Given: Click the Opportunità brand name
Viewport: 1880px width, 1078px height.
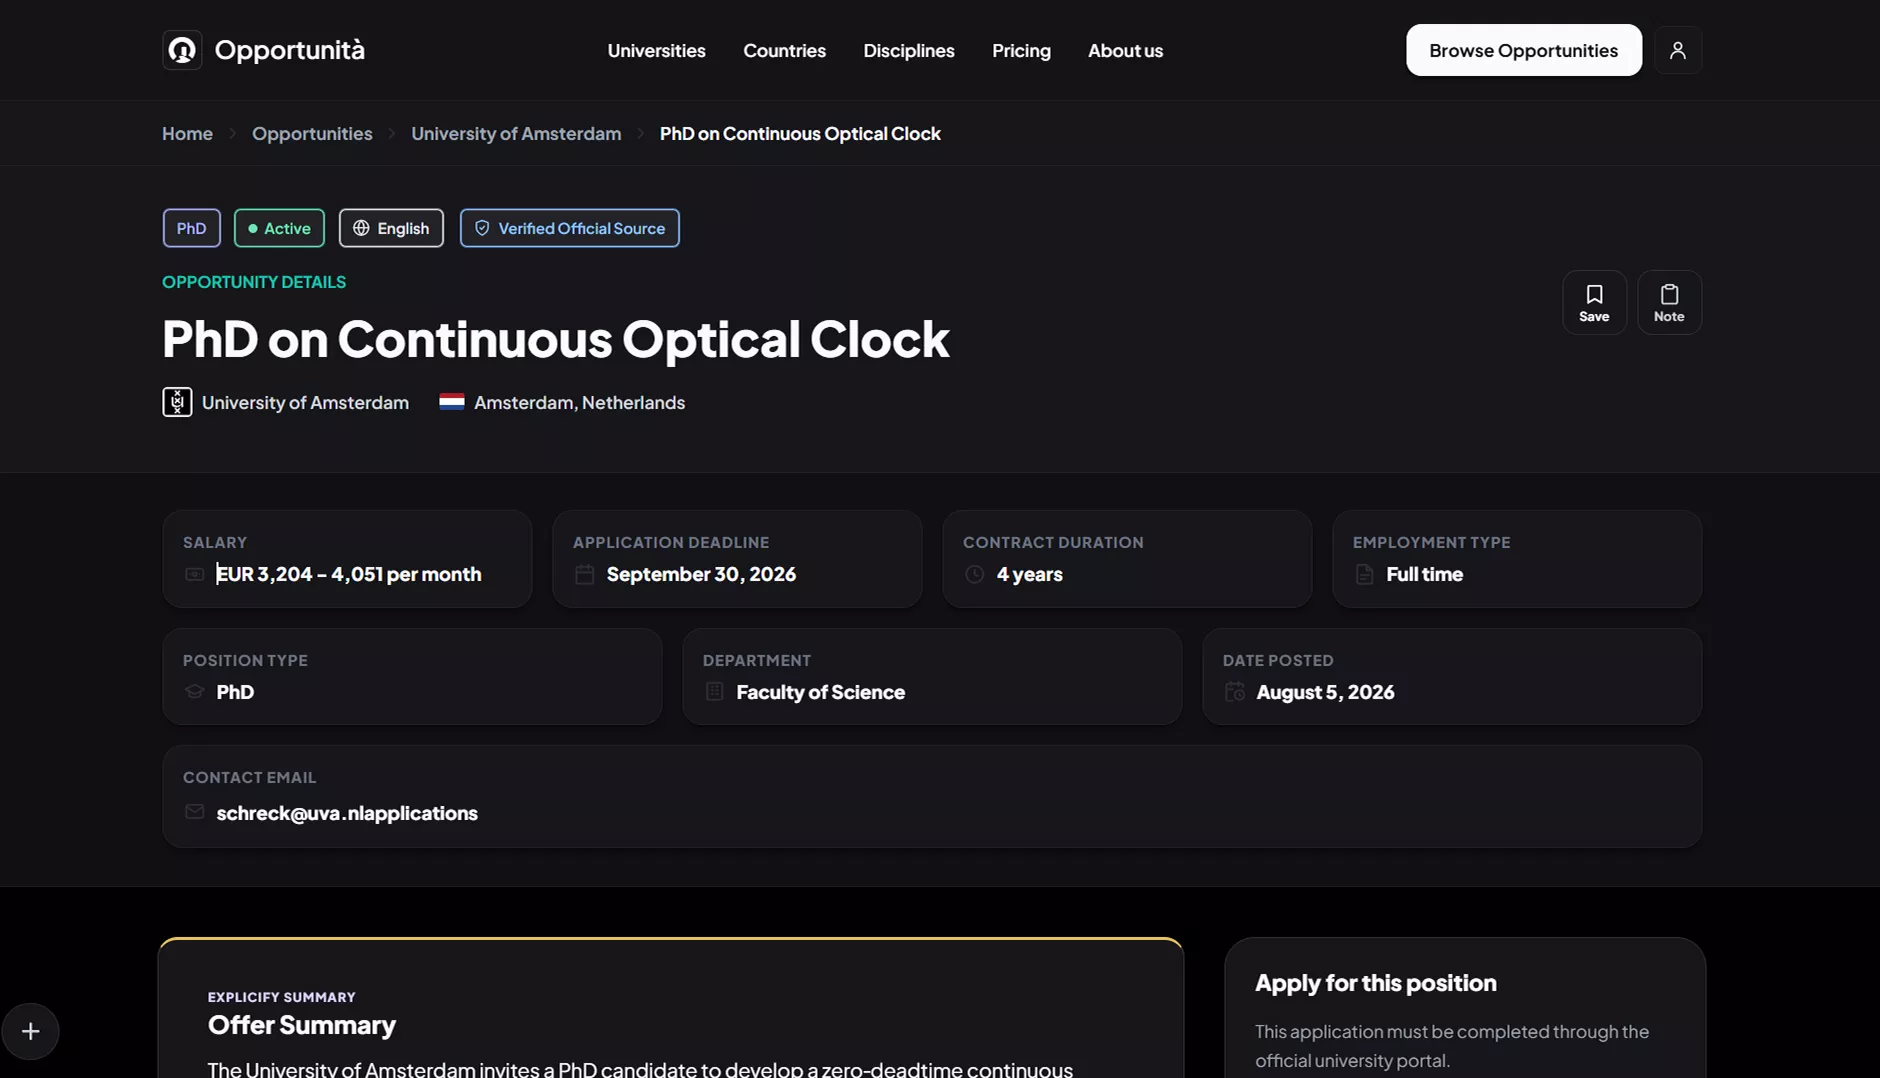Looking at the screenshot, I should (289, 50).
